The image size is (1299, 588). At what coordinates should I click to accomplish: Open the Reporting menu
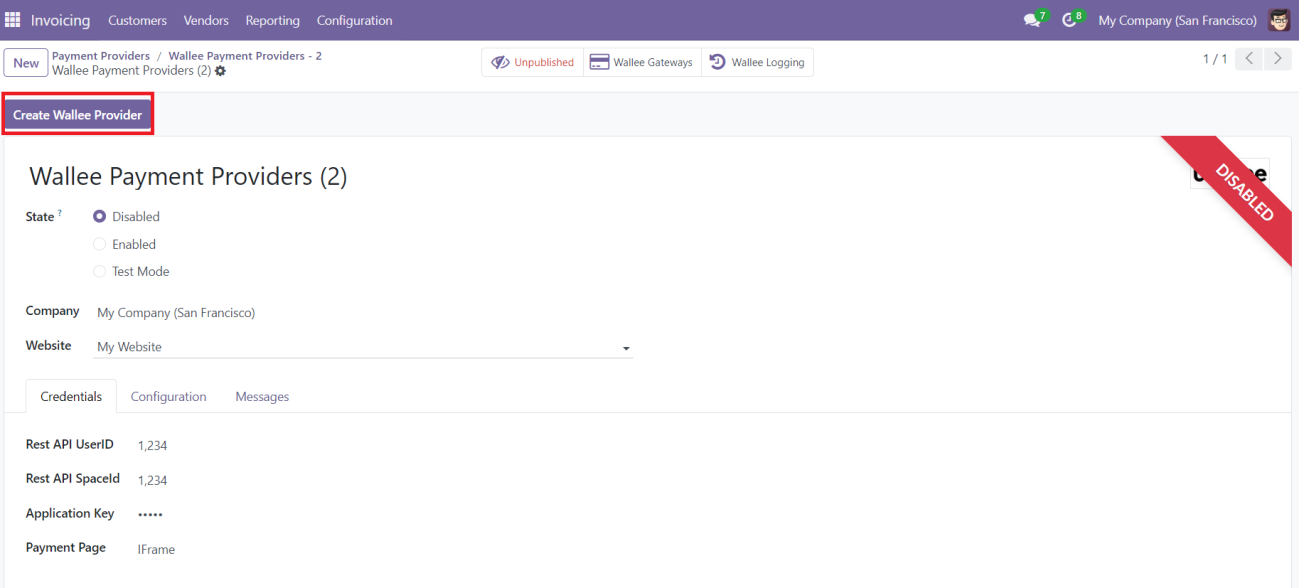pyautogui.click(x=272, y=20)
